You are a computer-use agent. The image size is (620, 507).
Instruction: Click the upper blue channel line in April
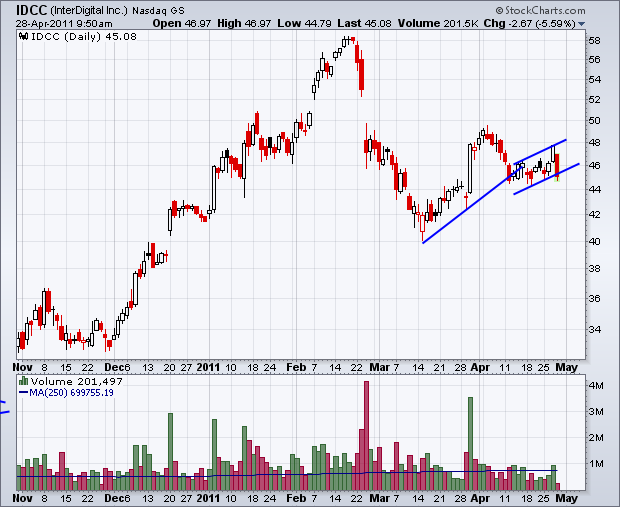tap(540, 151)
